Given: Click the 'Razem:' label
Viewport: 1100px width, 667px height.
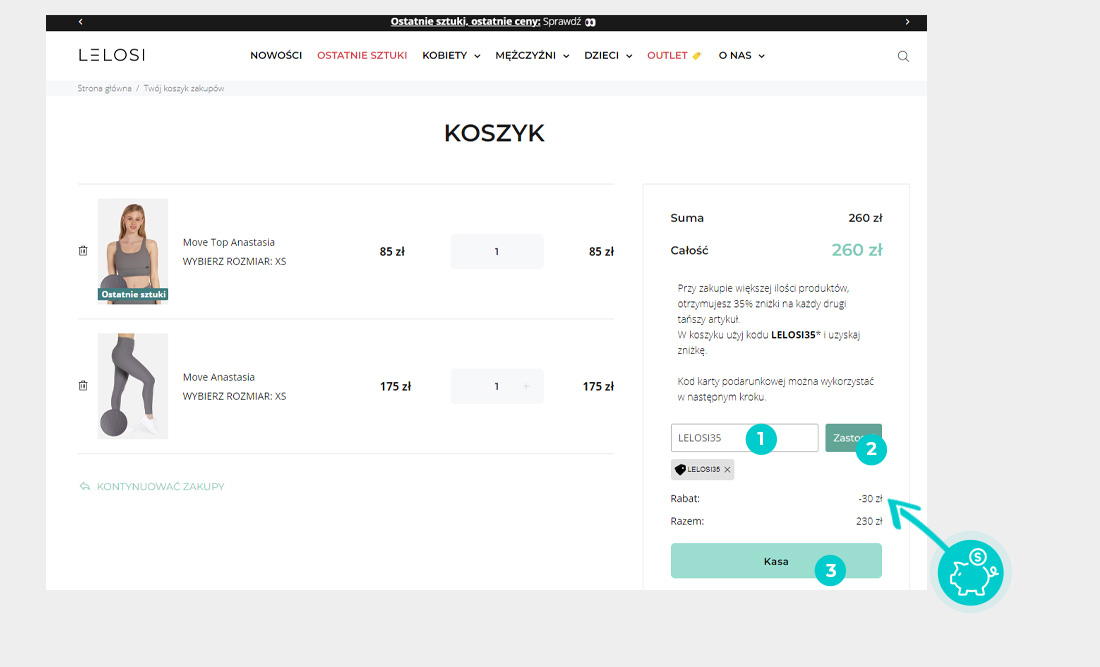Looking at the screenshot, I should [x=688, y=521].
